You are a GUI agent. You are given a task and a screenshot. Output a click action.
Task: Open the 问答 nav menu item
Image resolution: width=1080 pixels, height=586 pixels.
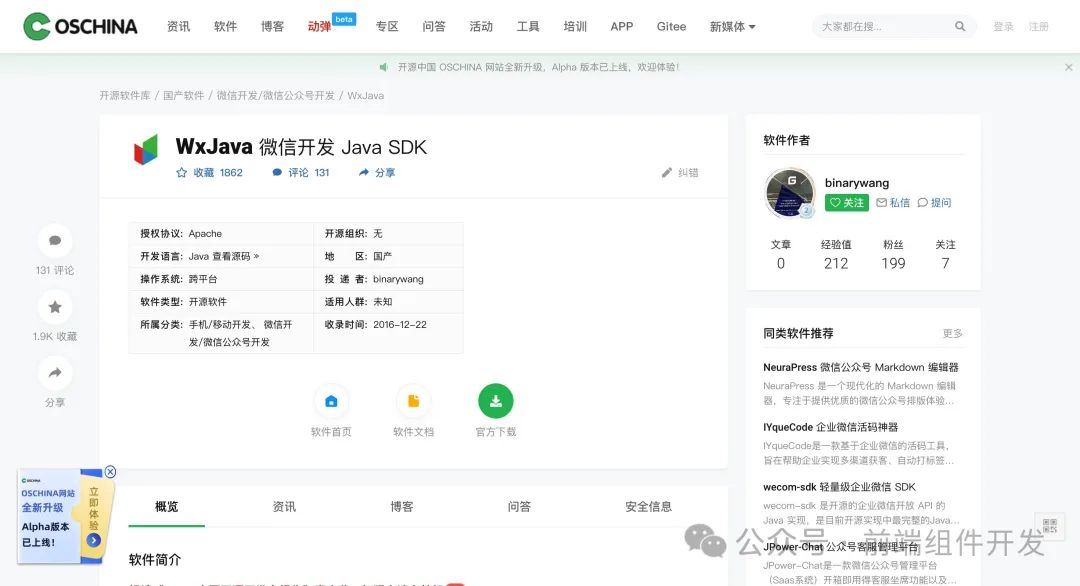(434, 26)
